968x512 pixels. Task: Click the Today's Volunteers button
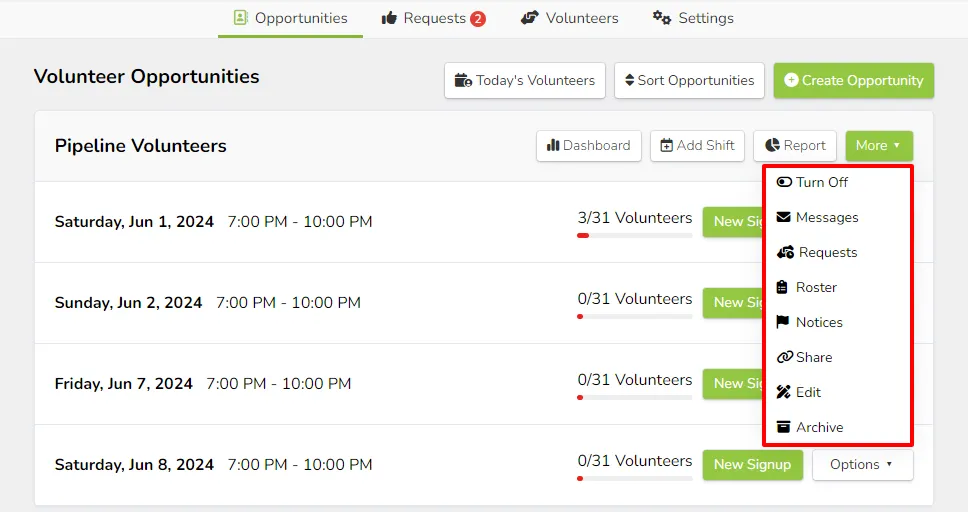point(525,80)
